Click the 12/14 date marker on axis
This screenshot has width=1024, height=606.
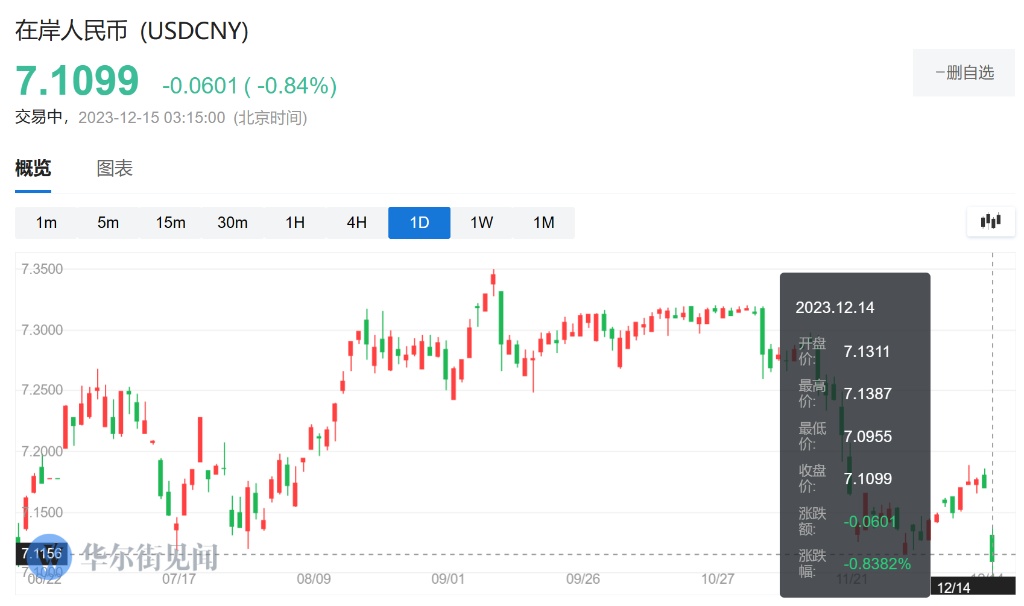click(954, 587)
